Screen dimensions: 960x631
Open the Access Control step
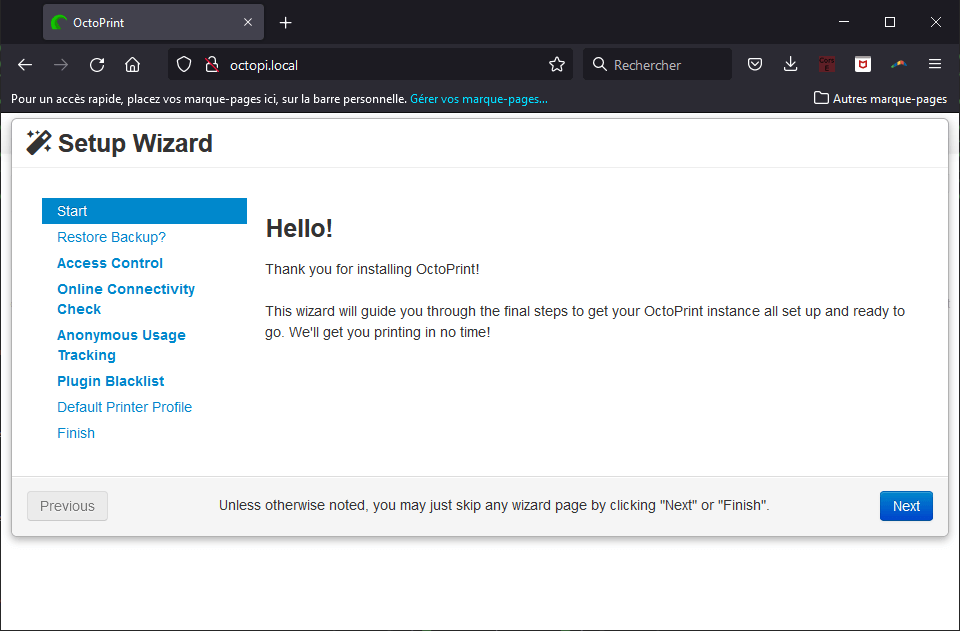(x=110, y=263)
